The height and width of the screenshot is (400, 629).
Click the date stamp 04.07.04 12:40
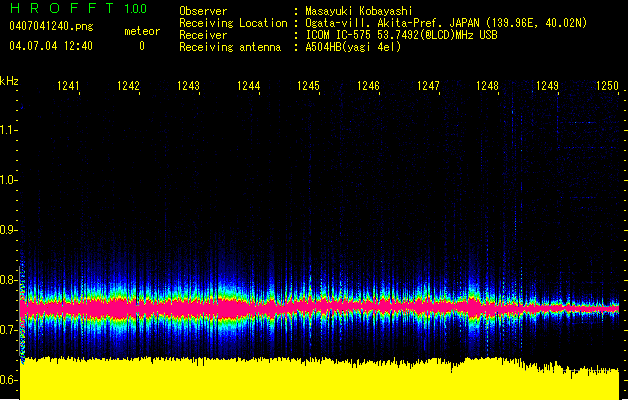pyautogui.click(x=49, y=46)
